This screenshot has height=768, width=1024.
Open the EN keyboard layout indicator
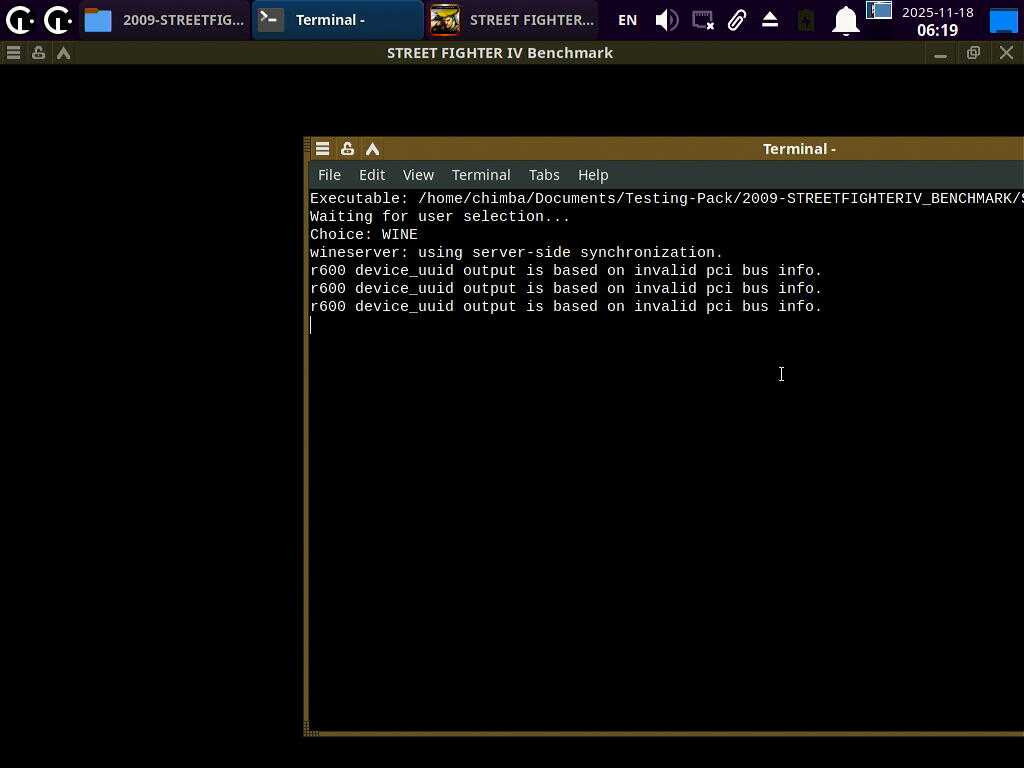click(627, 20)
